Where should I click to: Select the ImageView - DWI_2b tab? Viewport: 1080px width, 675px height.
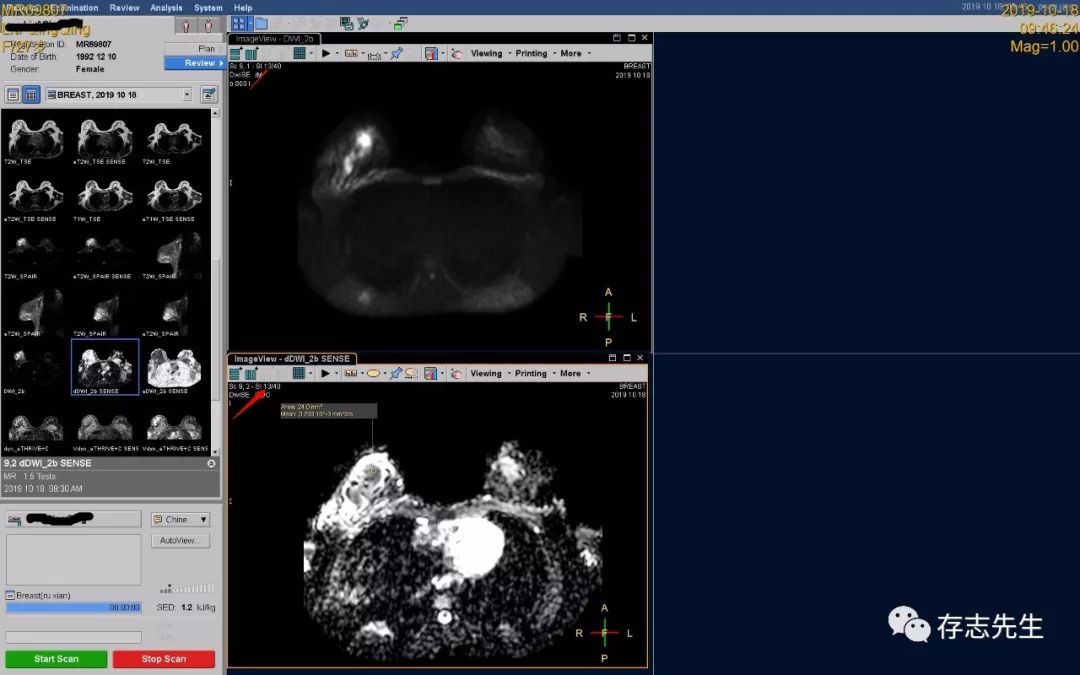274,39
